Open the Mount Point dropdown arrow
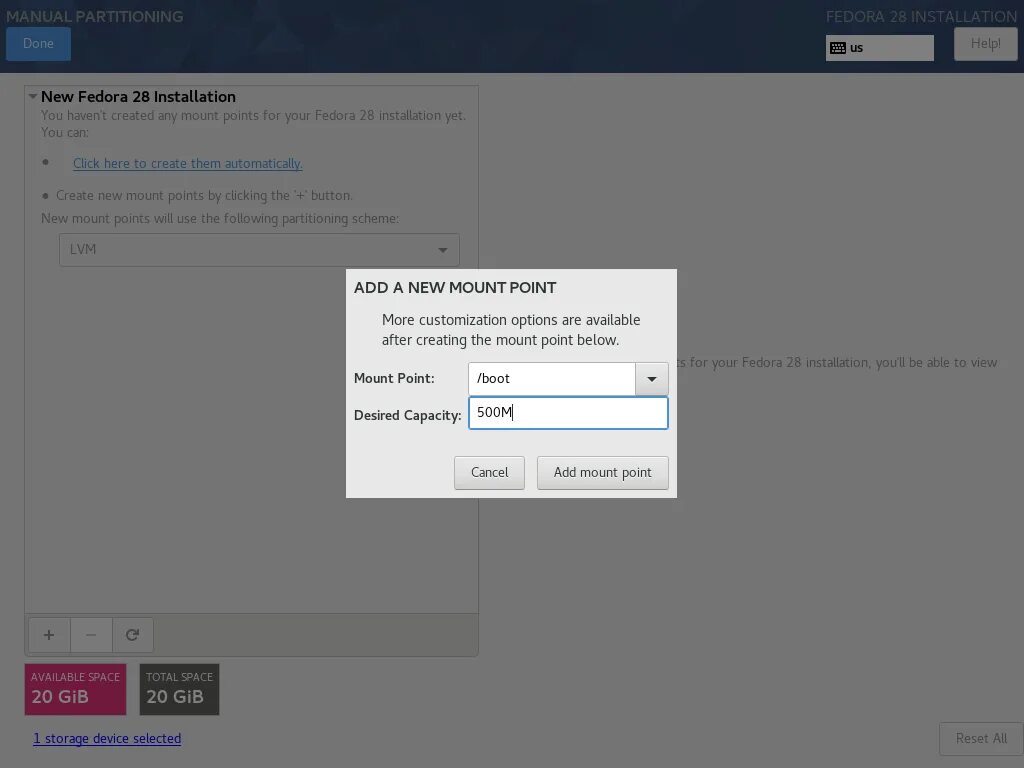Screen dimensions: 1024x768 pyautogui.click(x=652, y=379)
